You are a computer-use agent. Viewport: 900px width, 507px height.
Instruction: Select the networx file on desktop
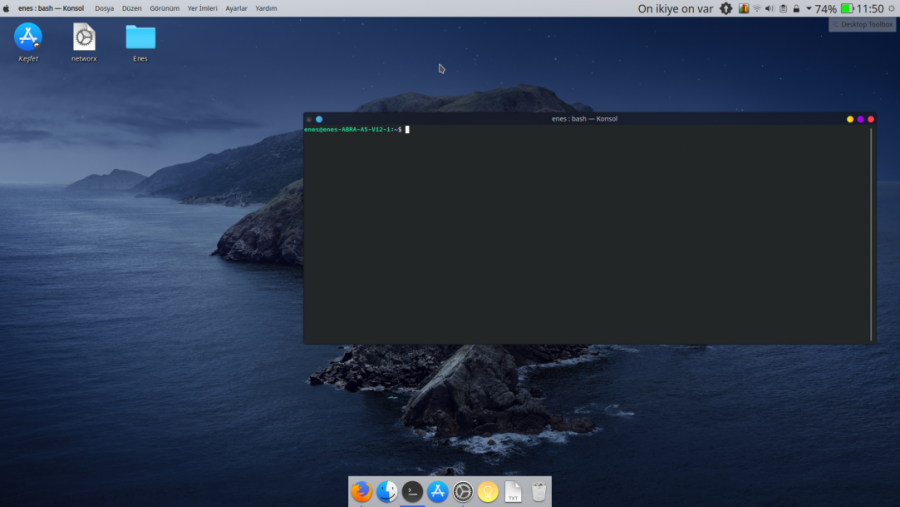pos(84,38)
